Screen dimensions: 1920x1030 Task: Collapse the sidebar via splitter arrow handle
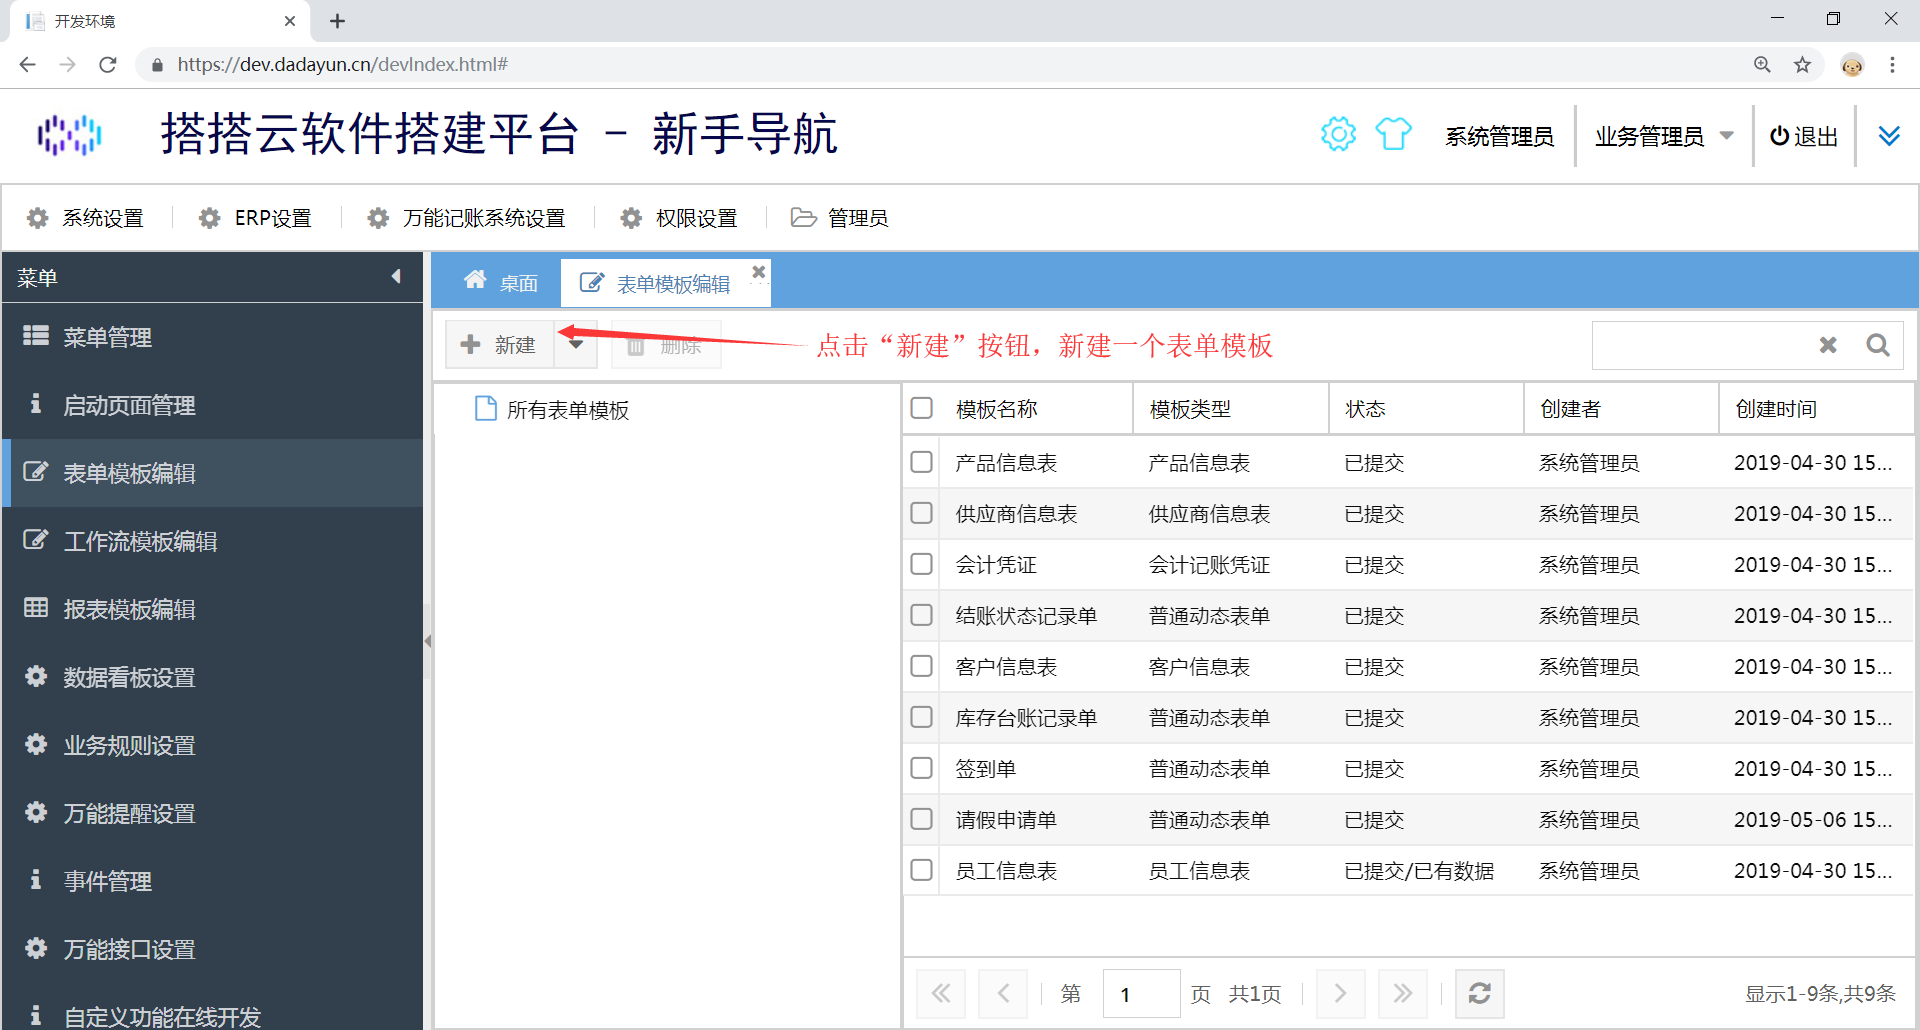coord(427,641)
